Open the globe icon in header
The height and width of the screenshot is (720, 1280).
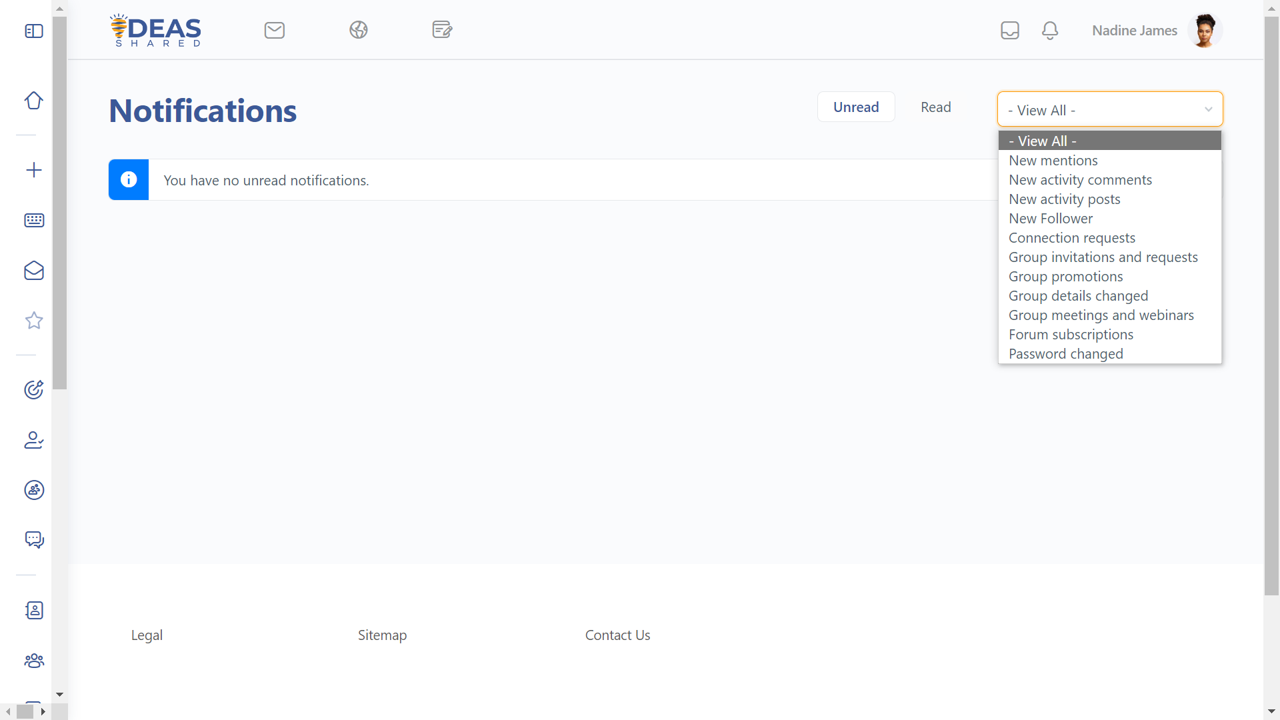tap(359, 30)
